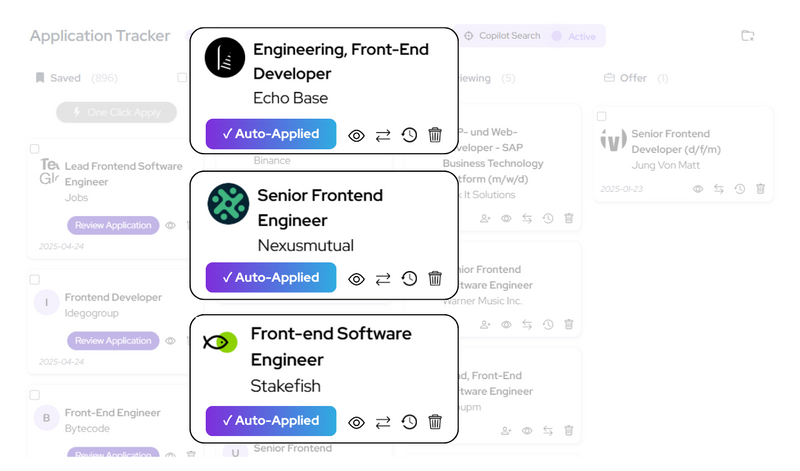Viewport: 800px width, 471px height.
Task: Open folder icon in top right corner
Action: (748, 36)
